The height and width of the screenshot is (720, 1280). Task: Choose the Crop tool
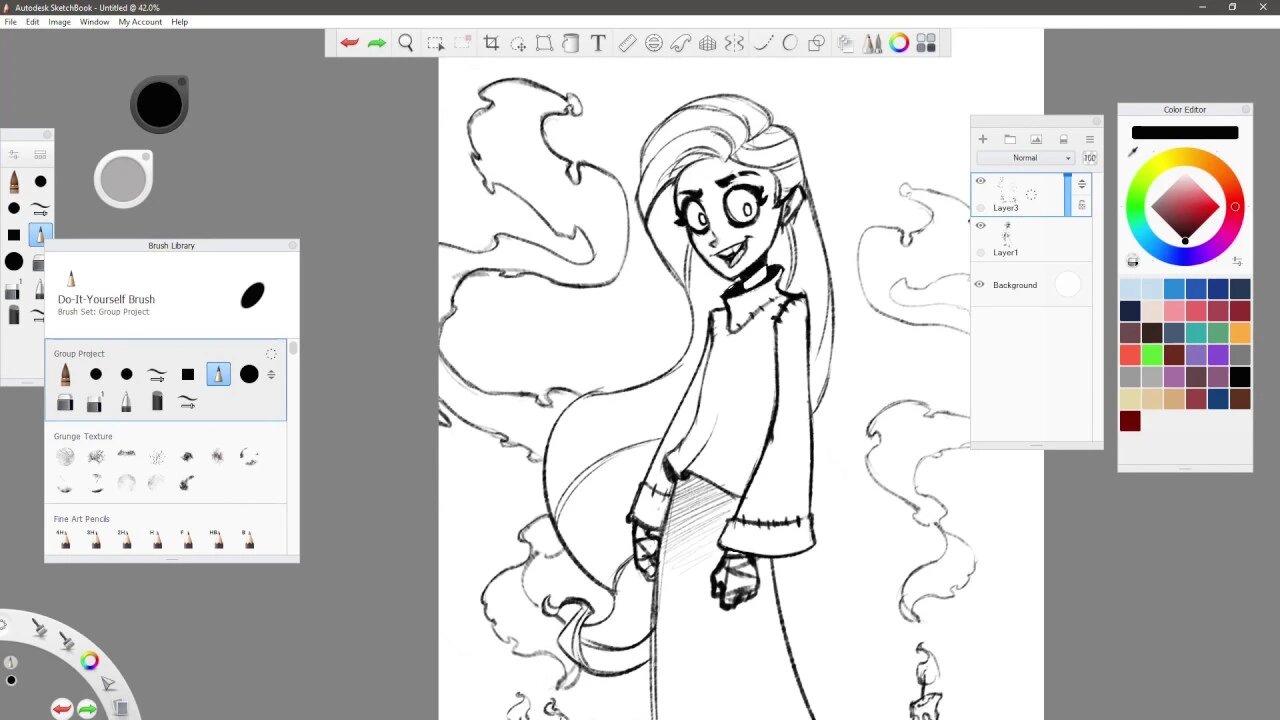click(491, 43)
